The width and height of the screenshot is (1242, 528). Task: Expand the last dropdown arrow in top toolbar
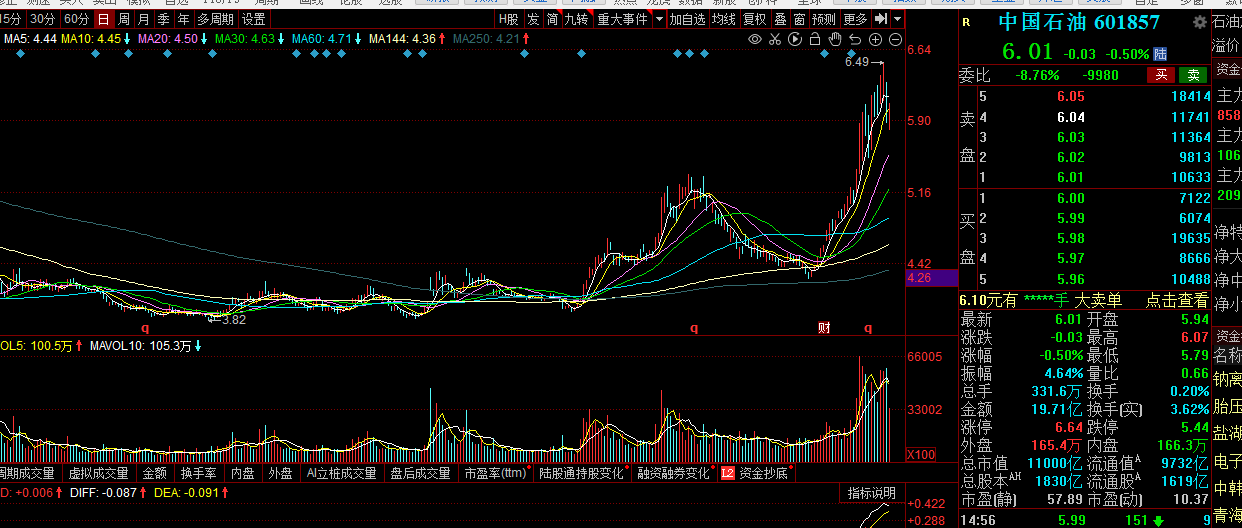point(897,19)
